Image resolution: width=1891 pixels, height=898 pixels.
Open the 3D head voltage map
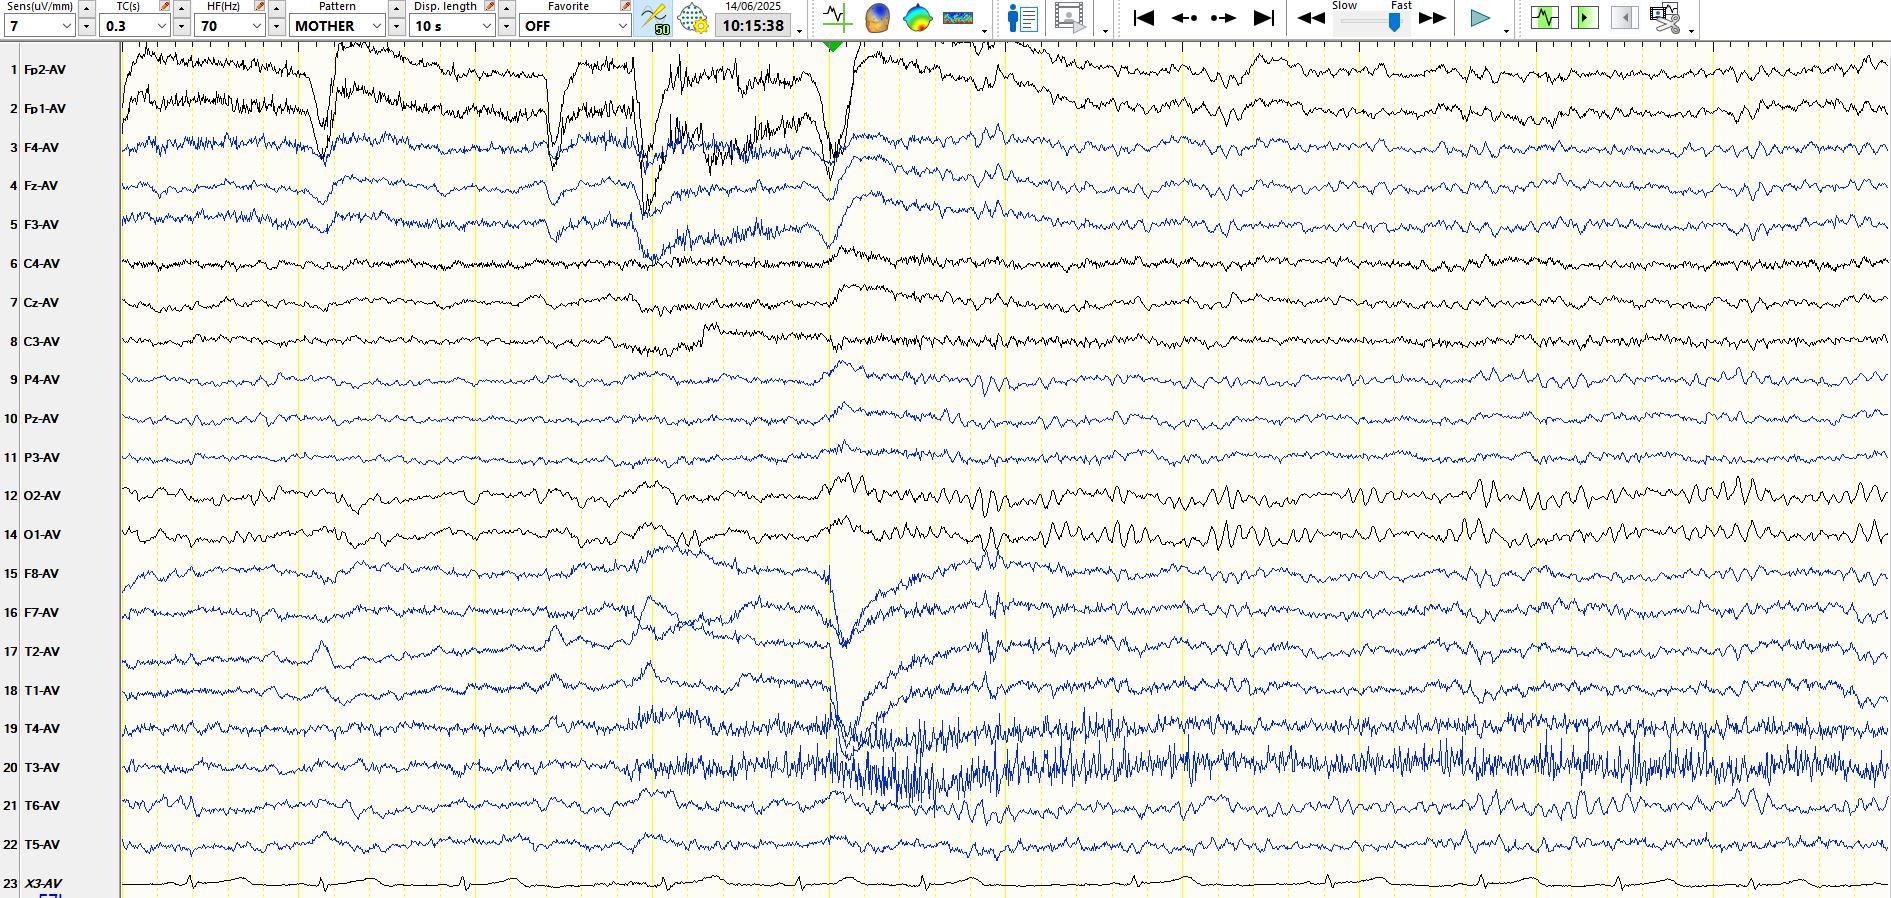877,18
